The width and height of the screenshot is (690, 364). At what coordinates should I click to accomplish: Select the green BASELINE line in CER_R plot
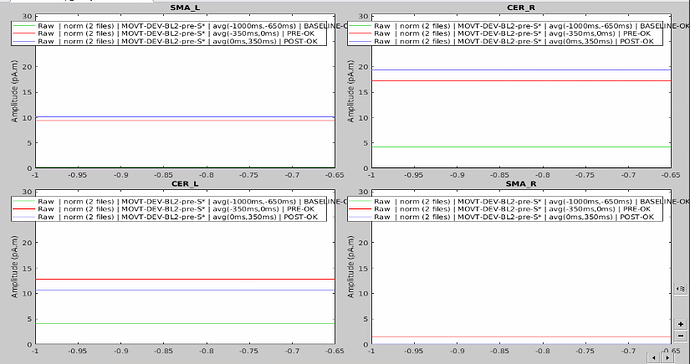[521, 147]
